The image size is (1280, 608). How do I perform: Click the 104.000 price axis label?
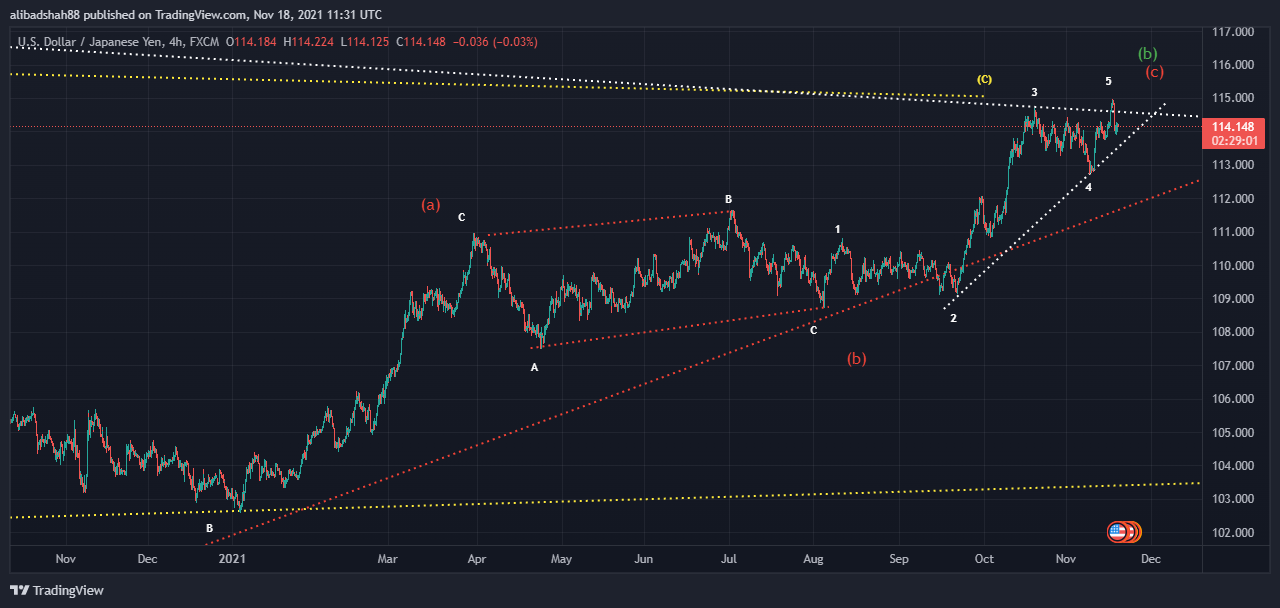[1234, 466]
